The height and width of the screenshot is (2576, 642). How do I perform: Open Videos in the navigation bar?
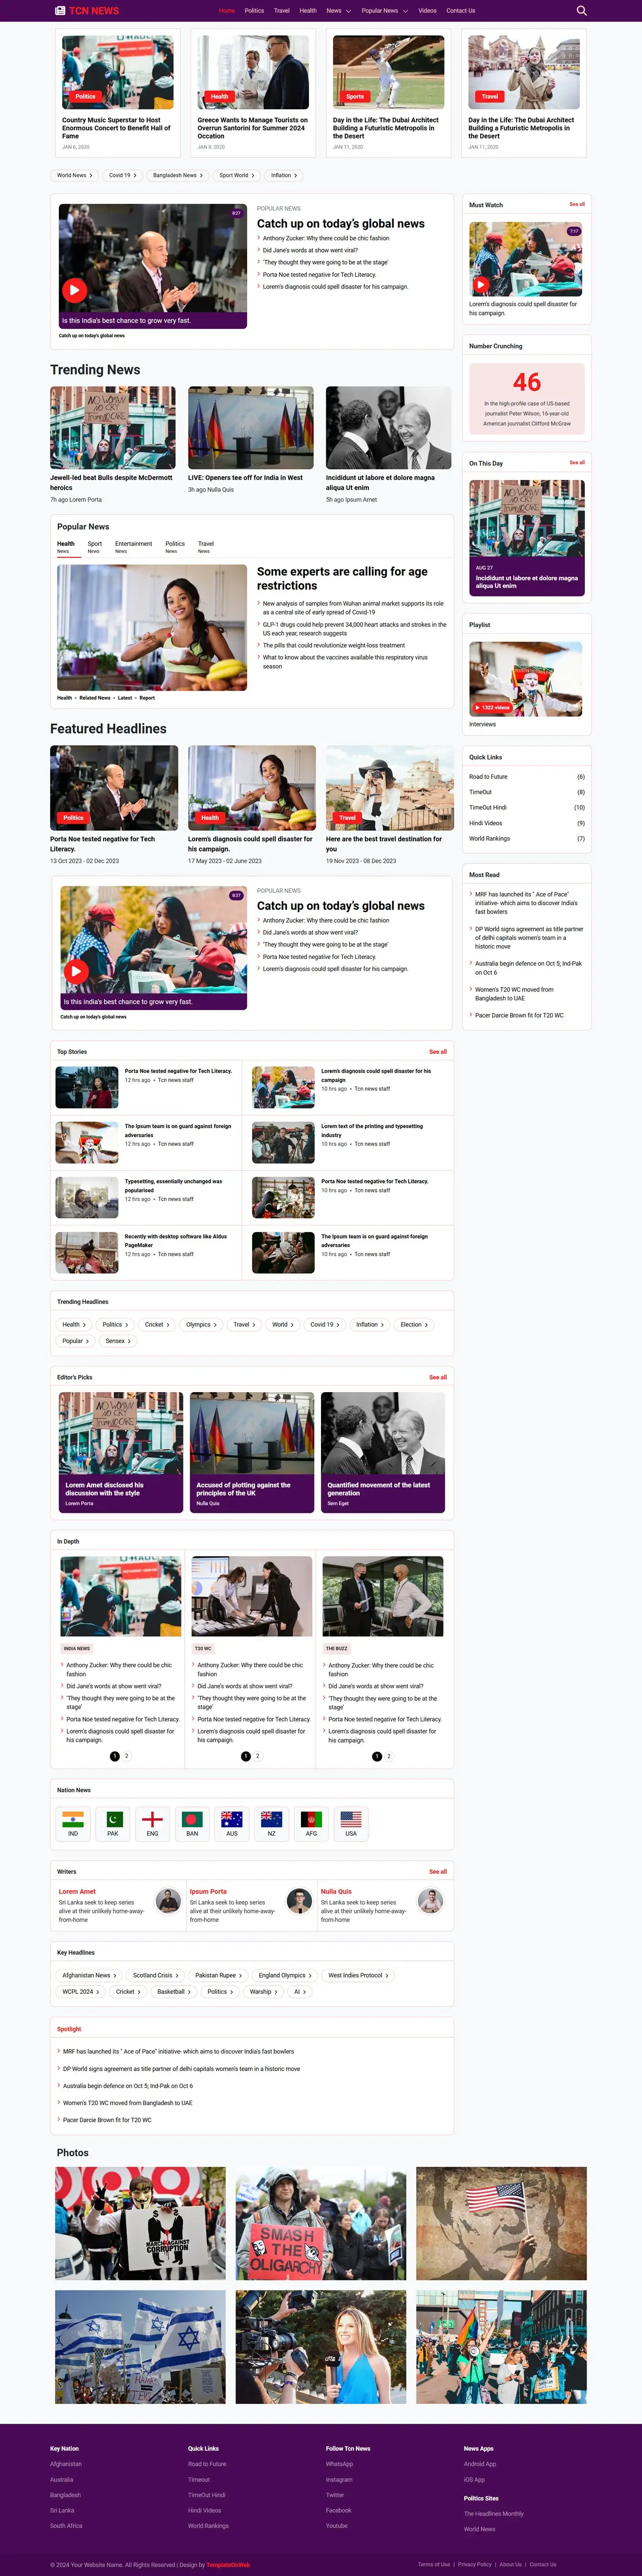click(x=427, y=11)
